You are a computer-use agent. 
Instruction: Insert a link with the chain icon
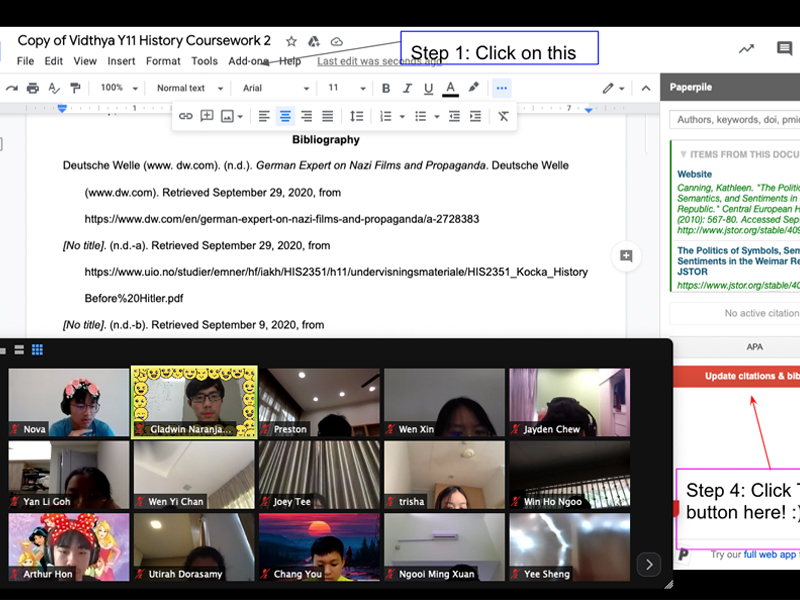[x=186, y=116]
